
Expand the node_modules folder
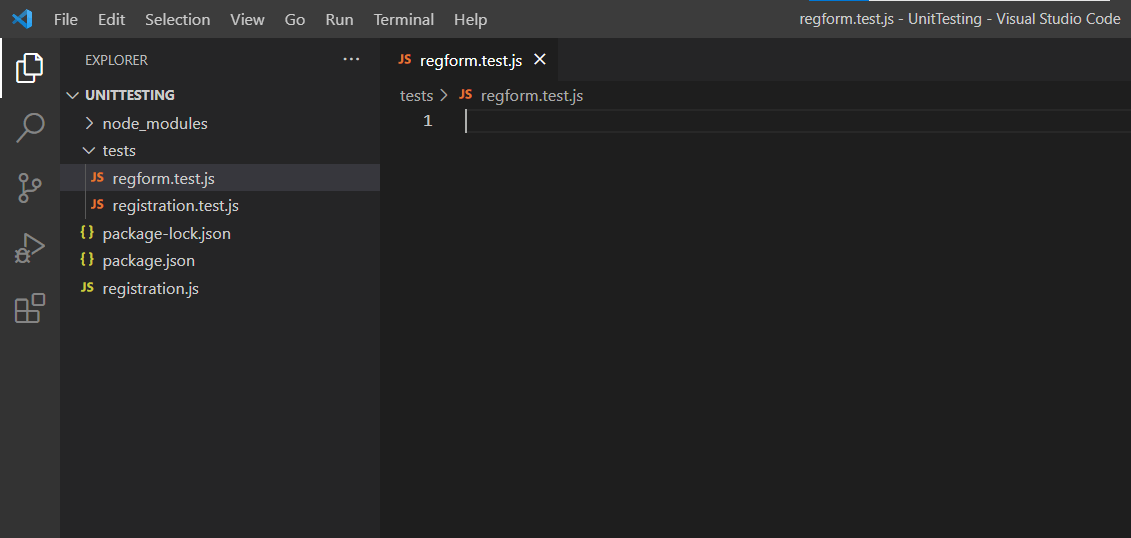[x=220, y=123]
